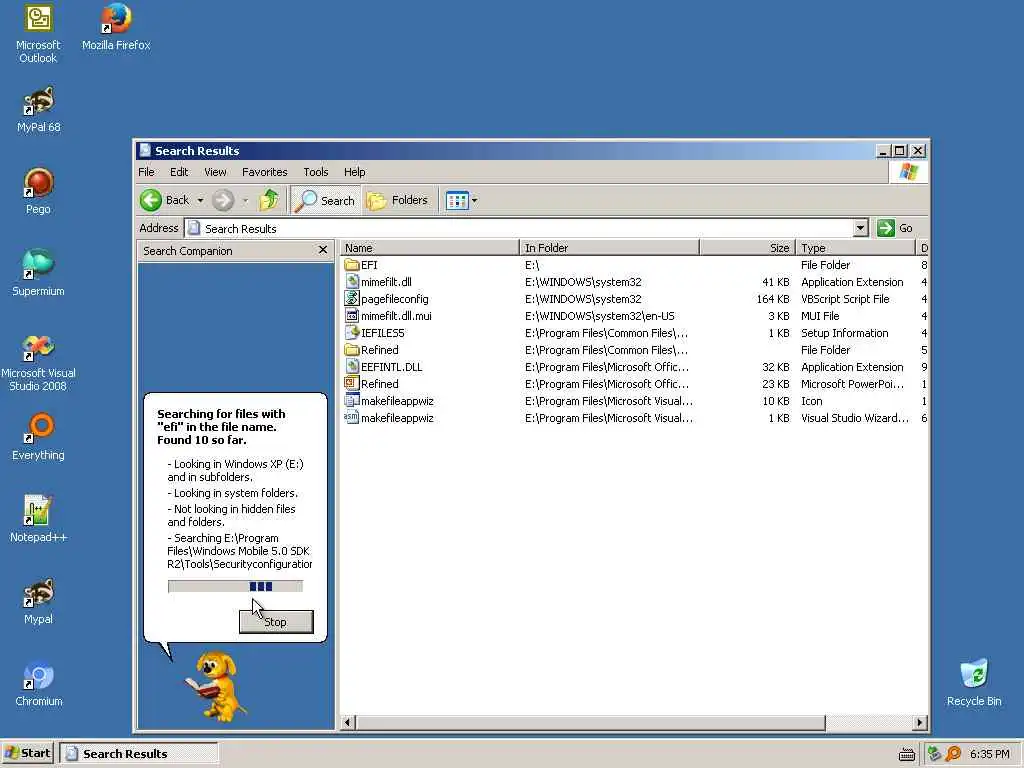This screenshot has height=768, width=1024.
Task: Open Microsoft Outlook desktop shortcut
Action: (x=38, y=34)
